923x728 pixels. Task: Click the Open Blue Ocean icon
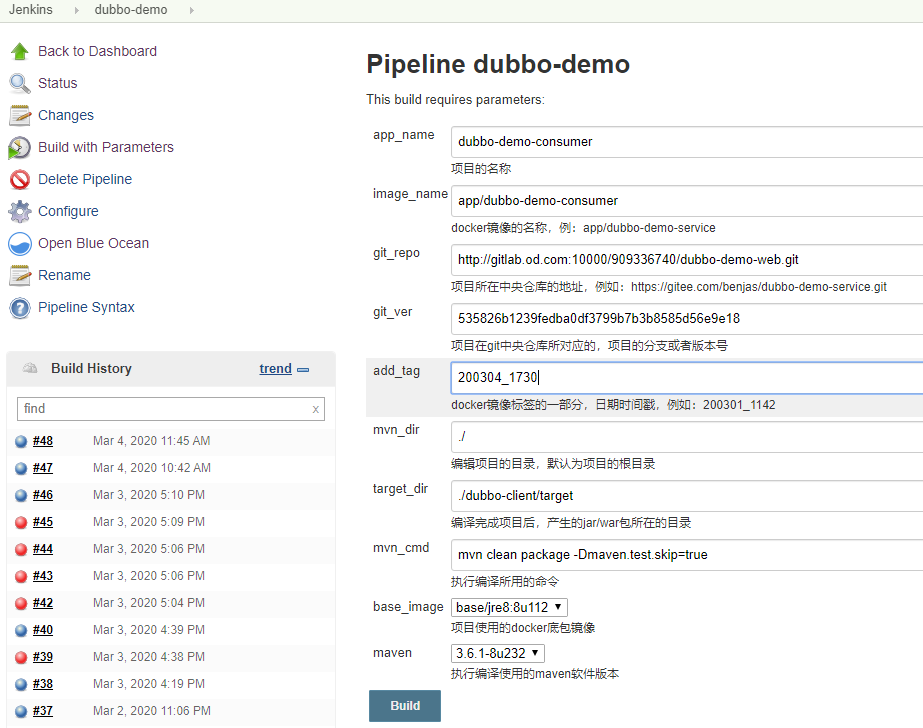(x=20, y=243)
